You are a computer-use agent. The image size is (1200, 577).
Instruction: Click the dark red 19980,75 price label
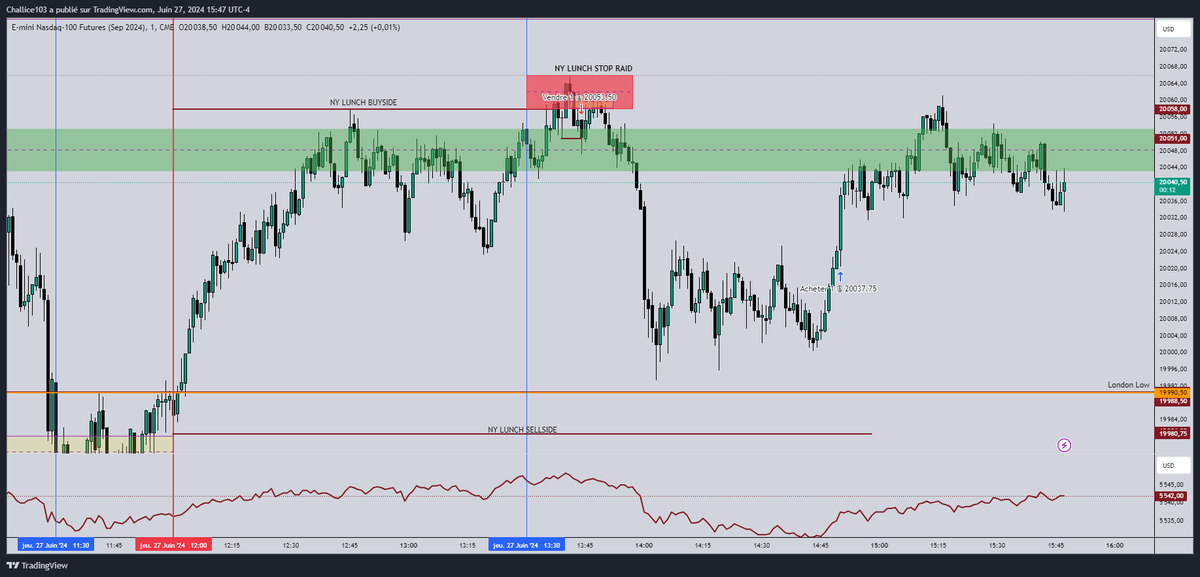1173,433
